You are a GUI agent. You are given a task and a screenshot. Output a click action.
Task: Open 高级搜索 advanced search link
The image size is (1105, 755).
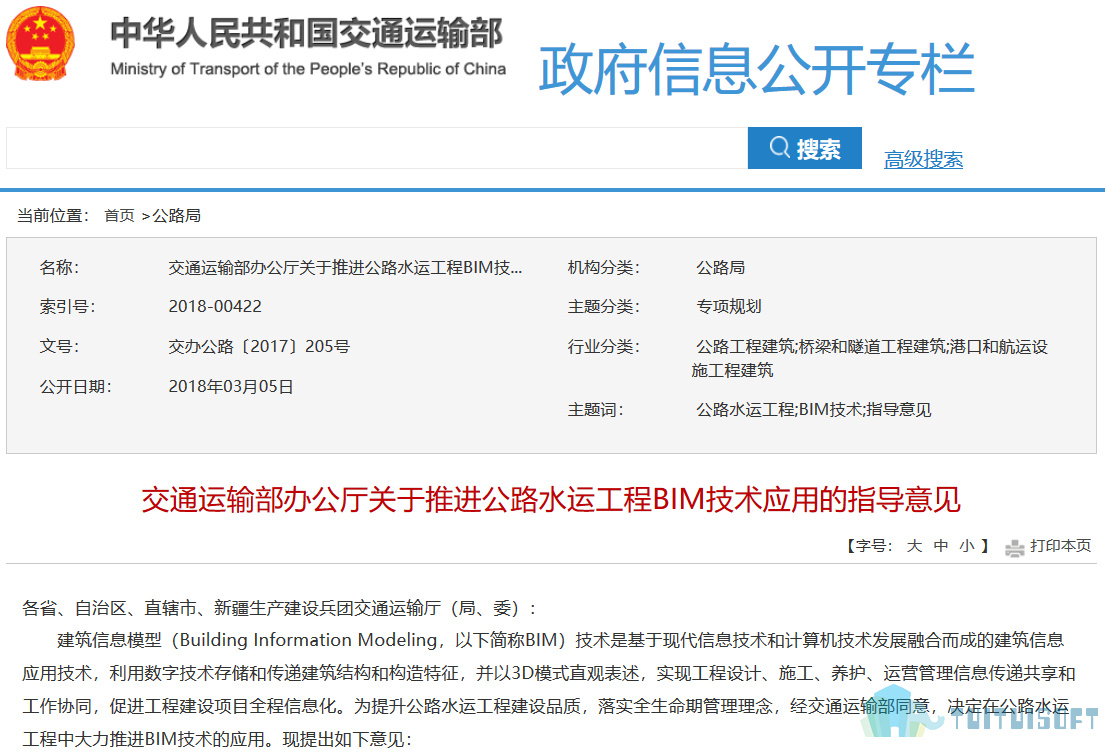point(923,159)
